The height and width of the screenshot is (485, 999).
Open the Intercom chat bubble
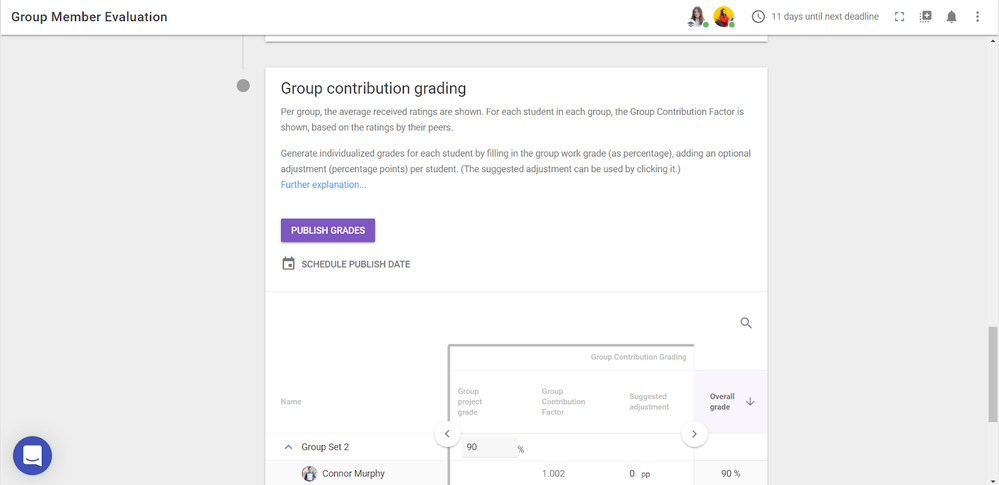pyautogui.click(x=32, y=456)
